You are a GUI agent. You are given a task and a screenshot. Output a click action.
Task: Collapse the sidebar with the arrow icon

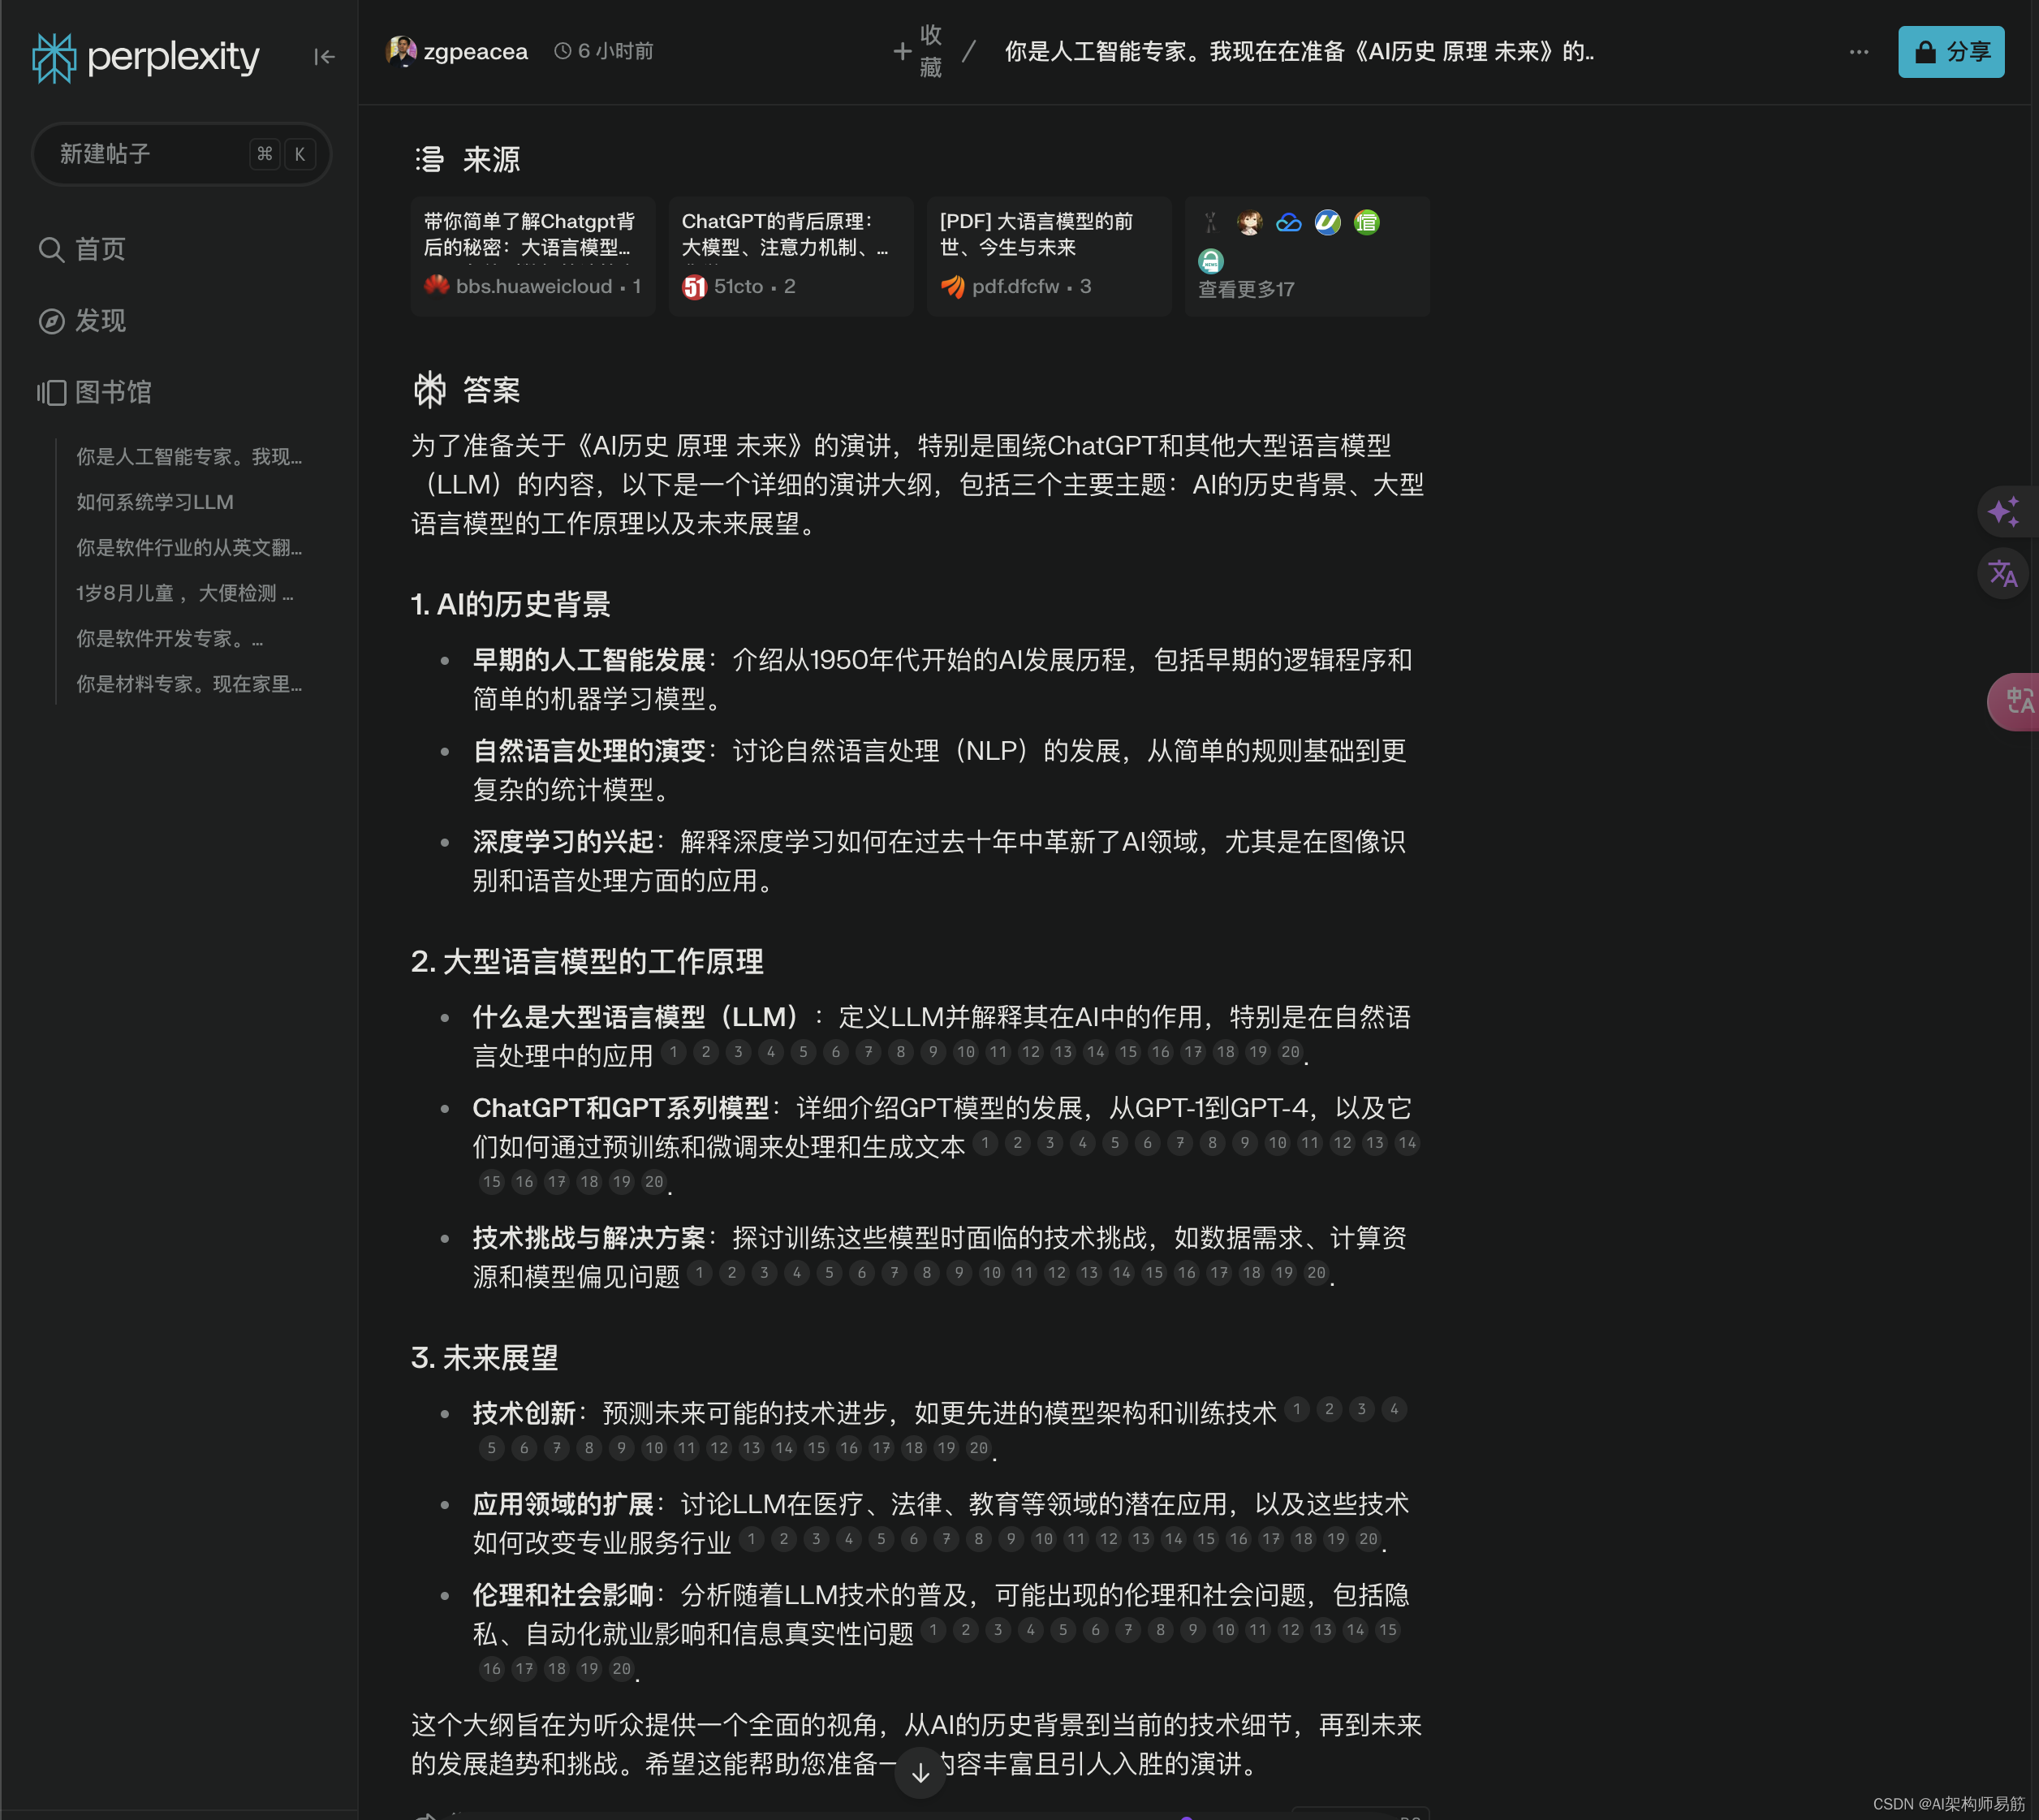[x=324, y=57]
